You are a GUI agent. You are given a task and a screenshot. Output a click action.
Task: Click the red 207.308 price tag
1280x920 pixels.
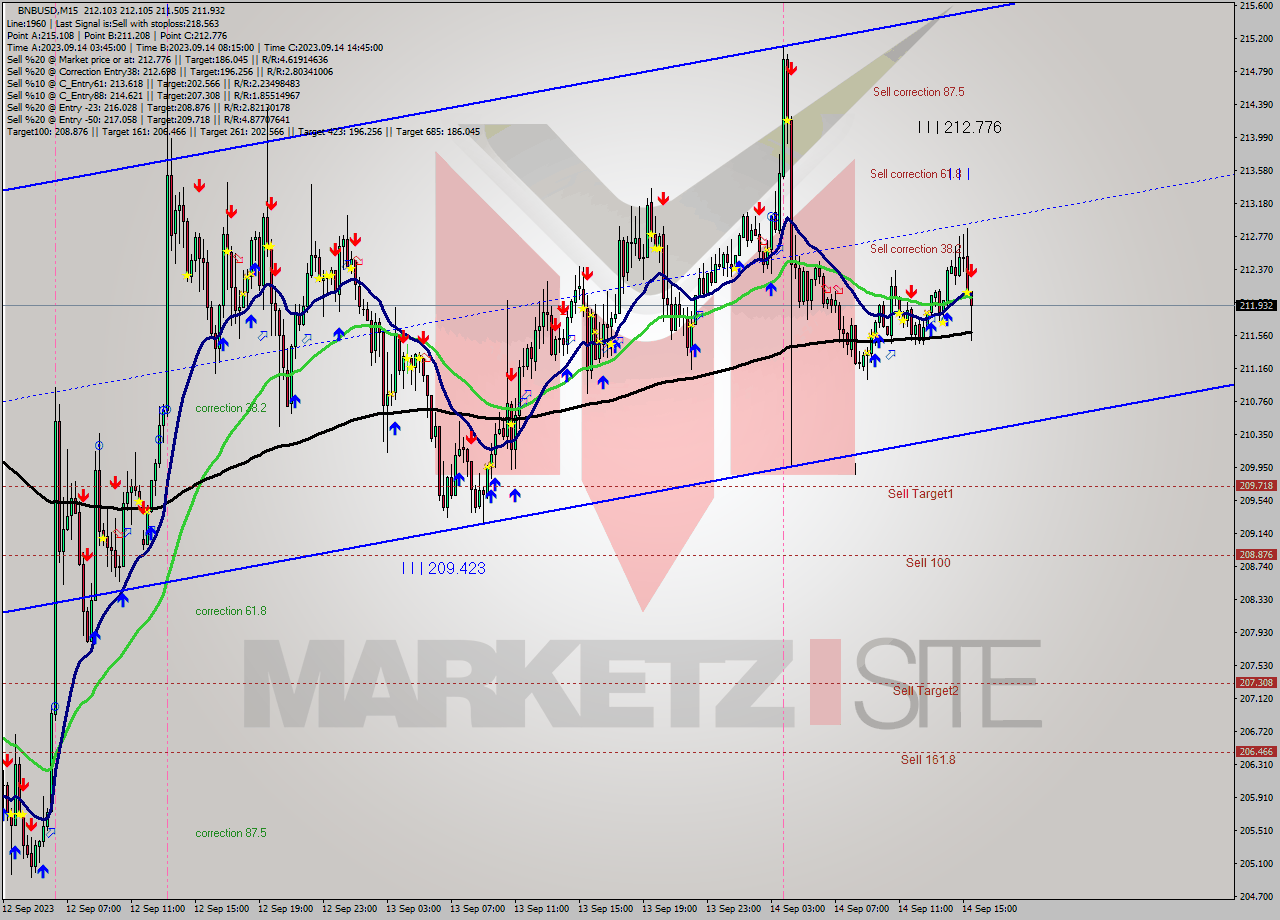click(1256, 683)
